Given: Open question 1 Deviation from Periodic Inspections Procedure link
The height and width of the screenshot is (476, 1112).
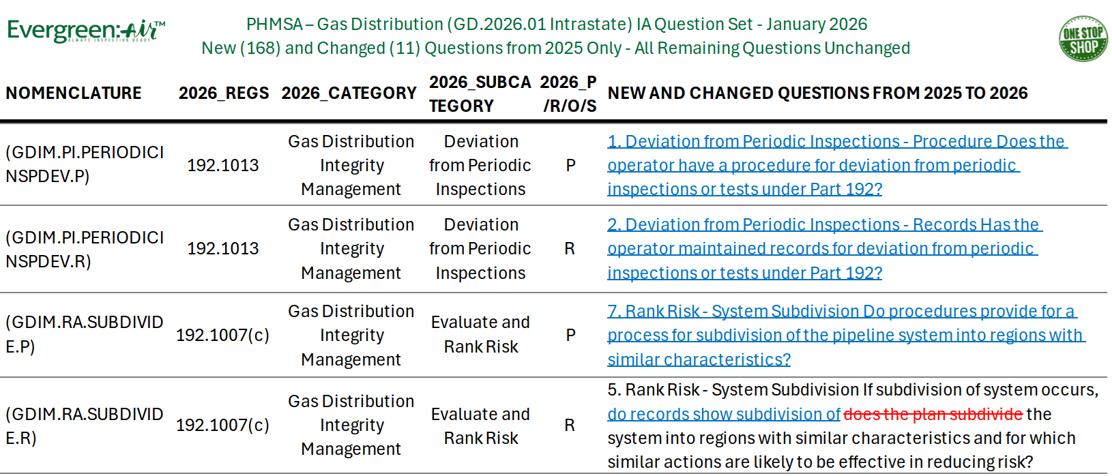Looking at the screenshot, I should 836,165.
